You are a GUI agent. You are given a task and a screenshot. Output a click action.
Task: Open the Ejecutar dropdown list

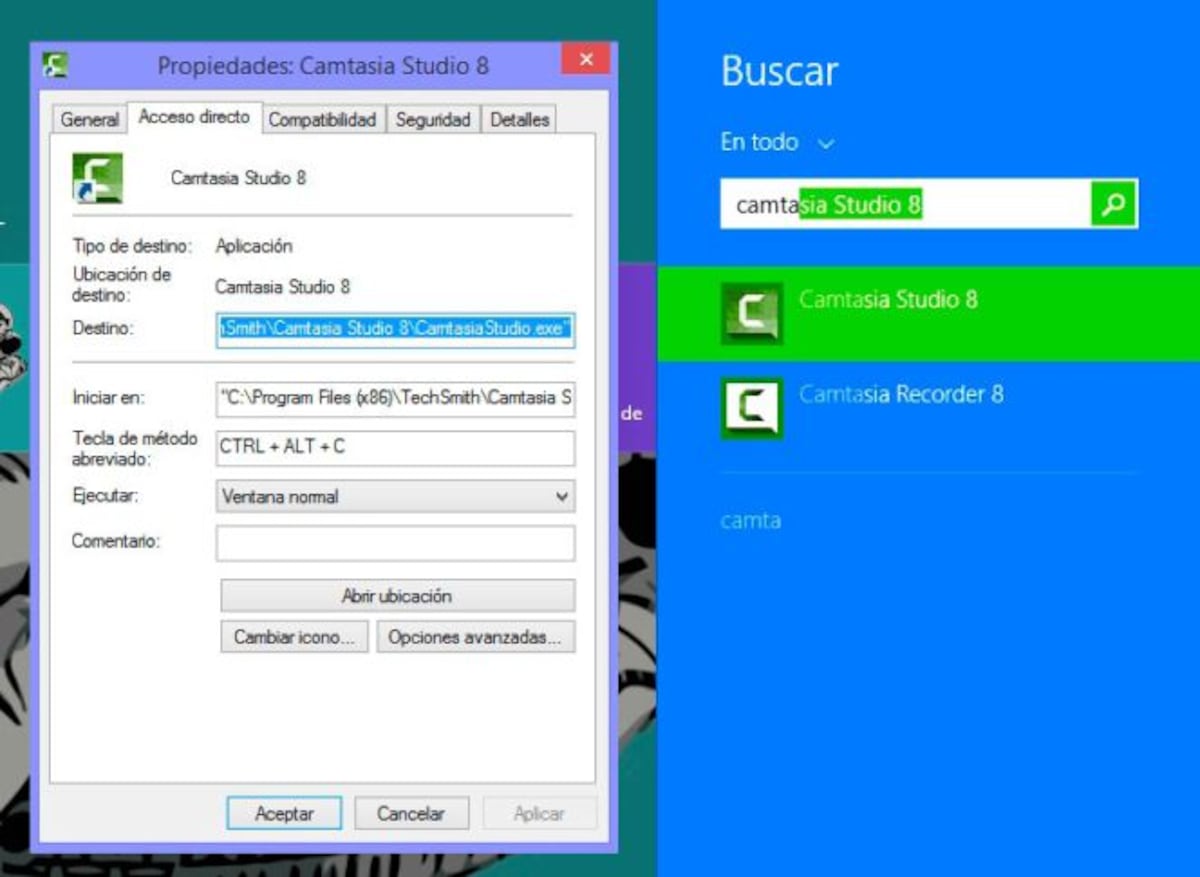click(x=395, y=496)
